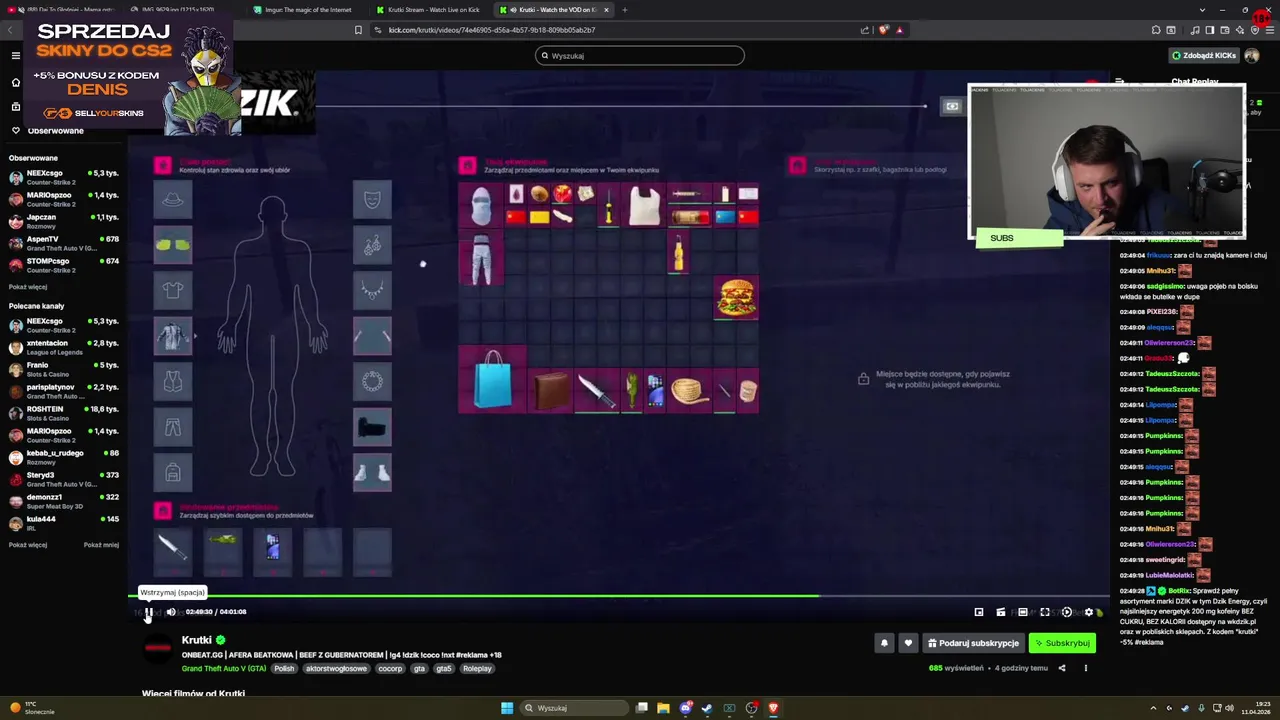
Task: Open Franio recommended channel
Action: [64, 369]
